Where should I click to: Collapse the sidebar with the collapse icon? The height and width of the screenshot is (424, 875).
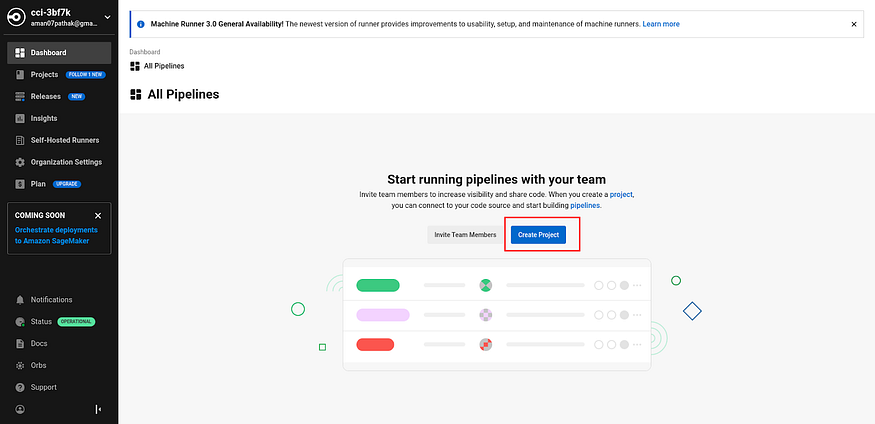point(98,409)
